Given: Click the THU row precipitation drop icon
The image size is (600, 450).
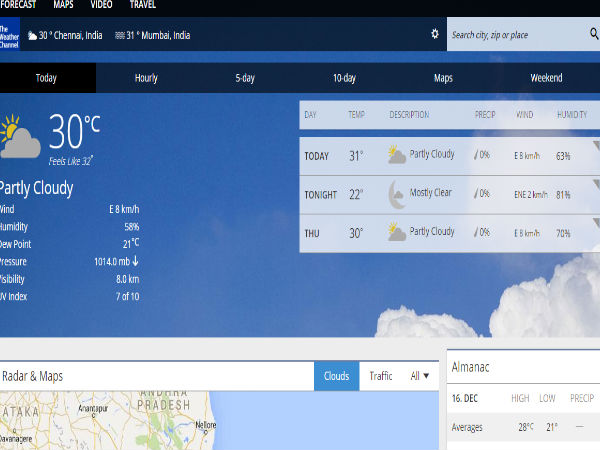Looking at the screenshot, I should [476, 232].
